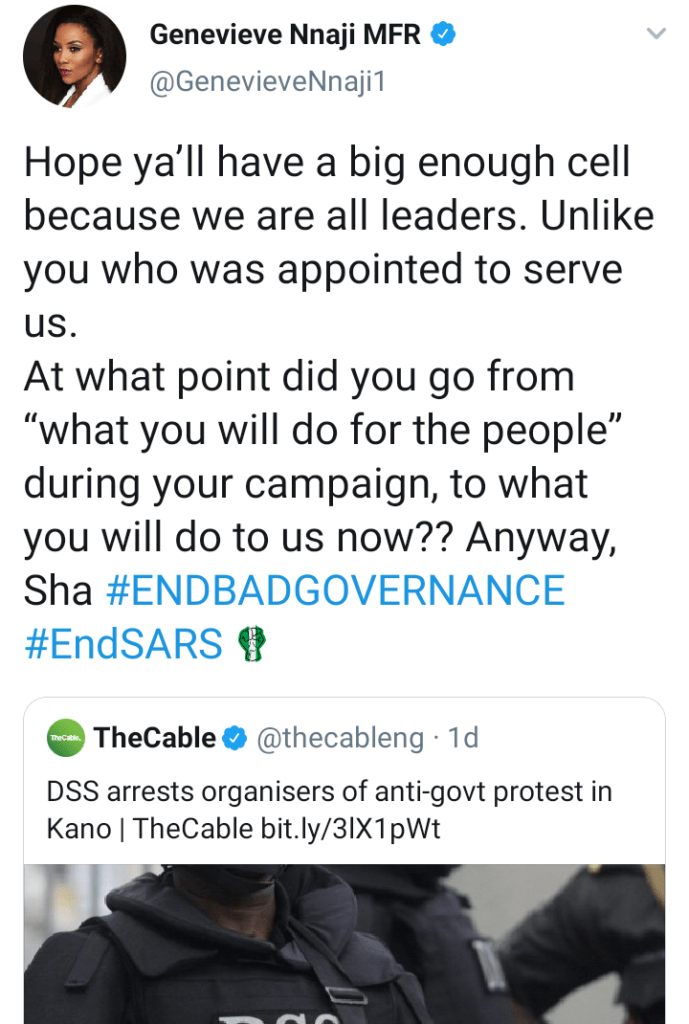Click the verified badge beside Genevieve Nnaji MFR
The width and height of the screenshot is (689, 1024).
click(x=444, y=36)
